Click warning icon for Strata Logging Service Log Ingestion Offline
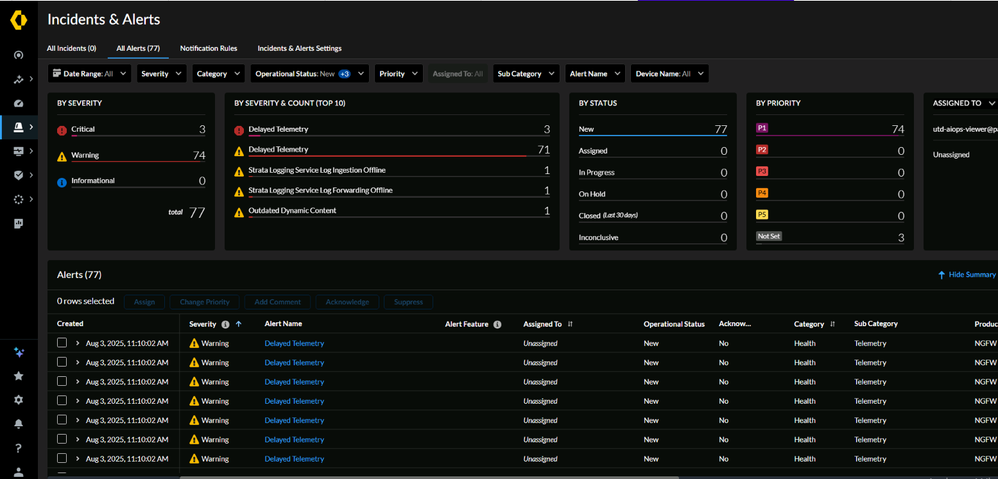998x479 pixels. pos(239,171)
